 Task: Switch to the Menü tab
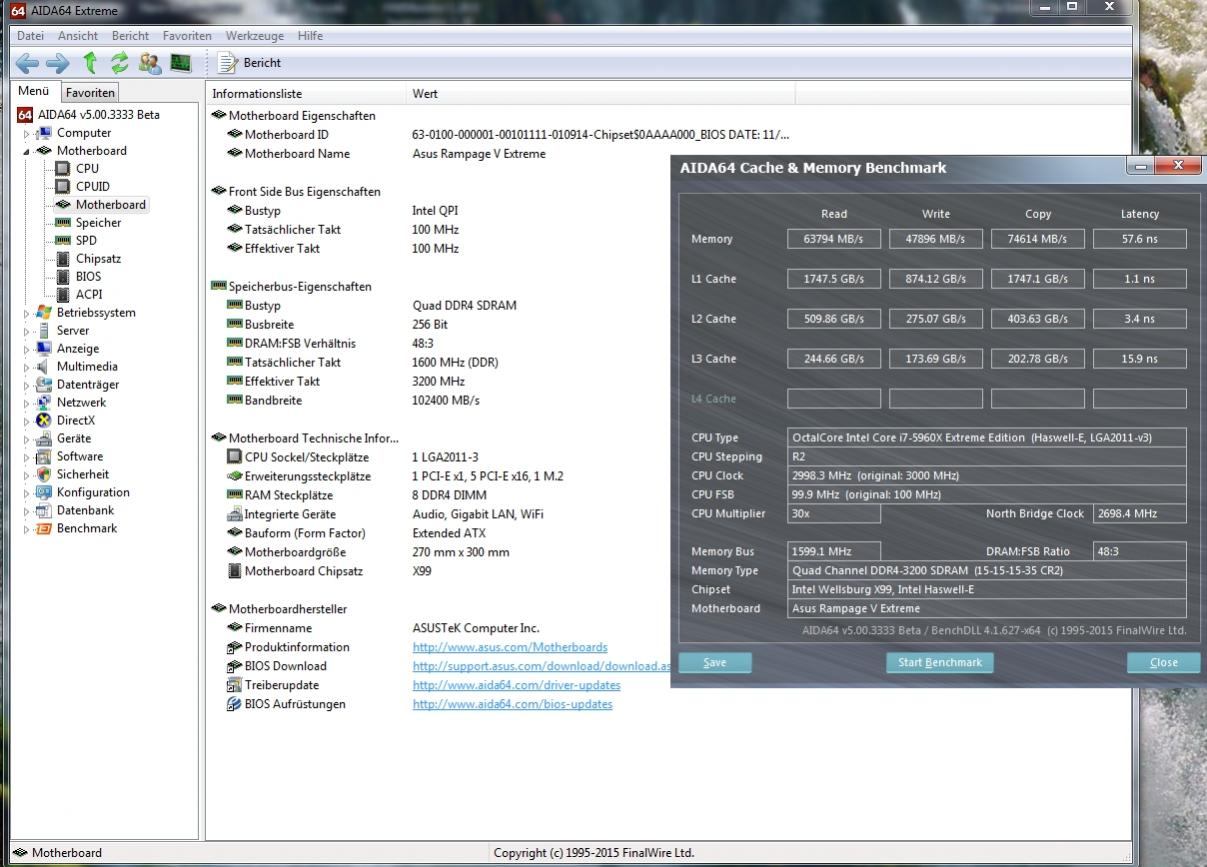(34, 91)
